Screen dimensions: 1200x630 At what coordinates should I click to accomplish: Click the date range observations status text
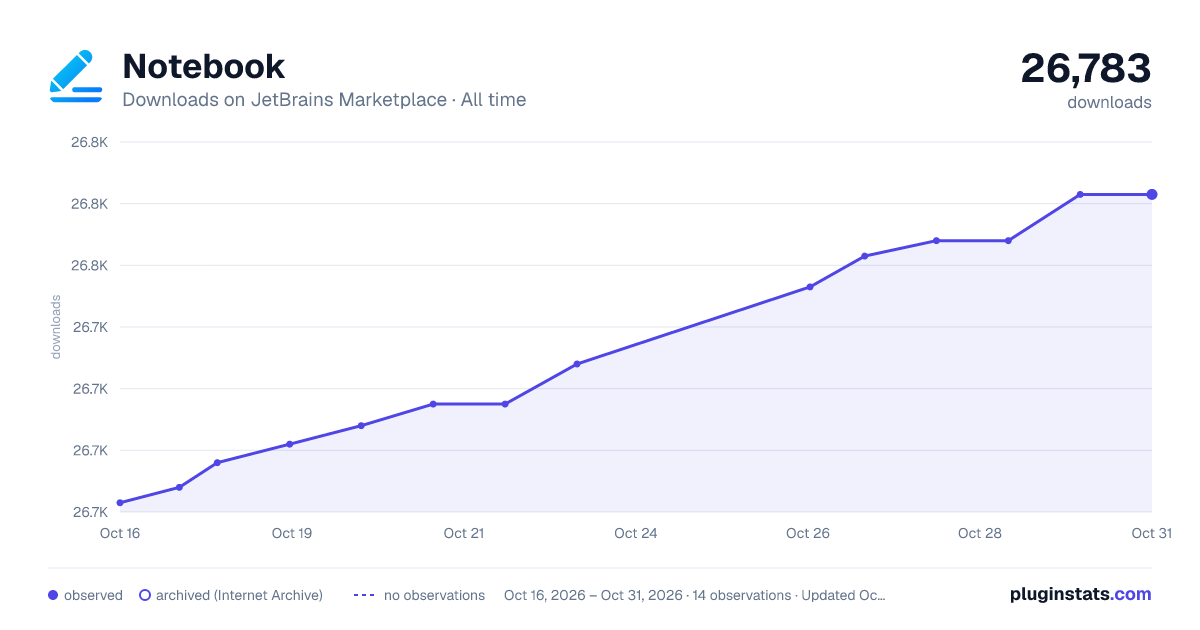tap(695, 595)
